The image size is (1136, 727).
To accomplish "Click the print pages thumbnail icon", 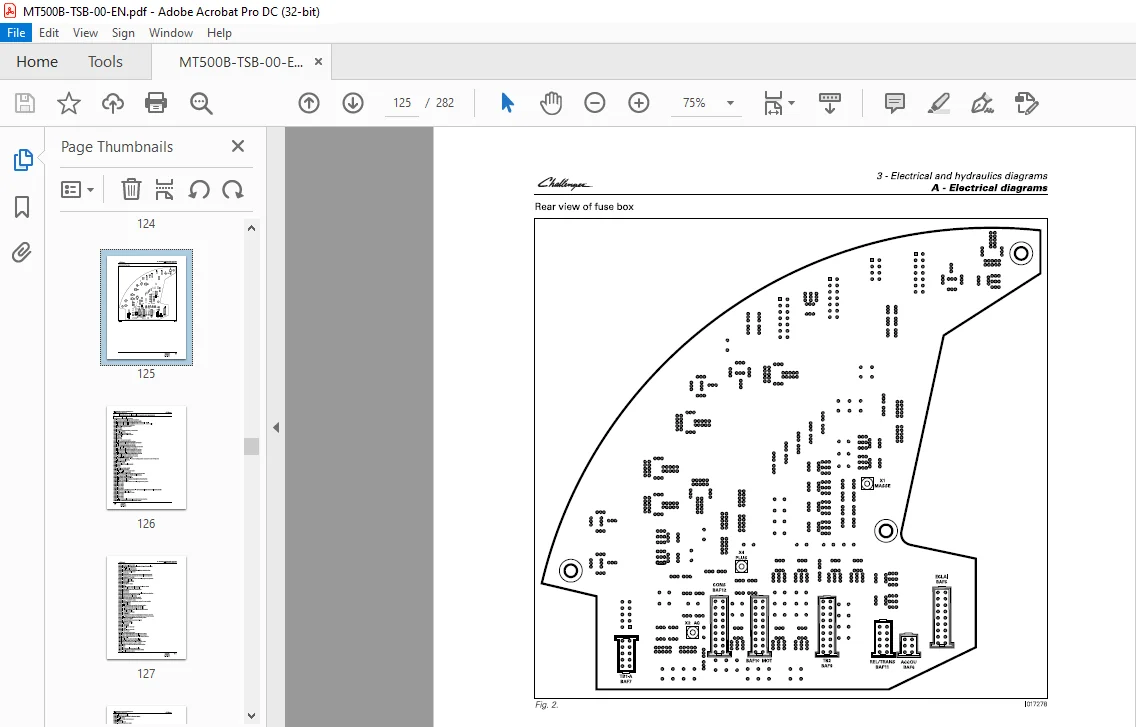I will pos(164,190).
